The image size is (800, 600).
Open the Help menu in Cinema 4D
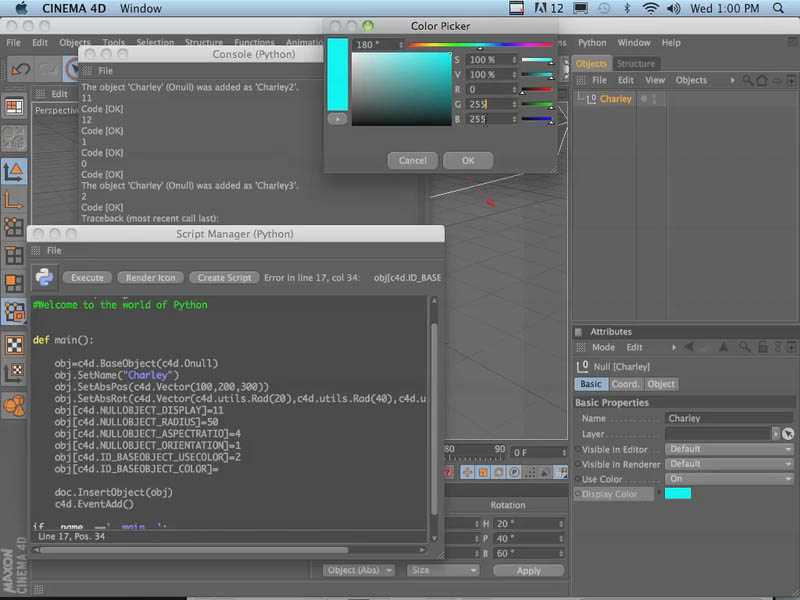click(671, 42)
